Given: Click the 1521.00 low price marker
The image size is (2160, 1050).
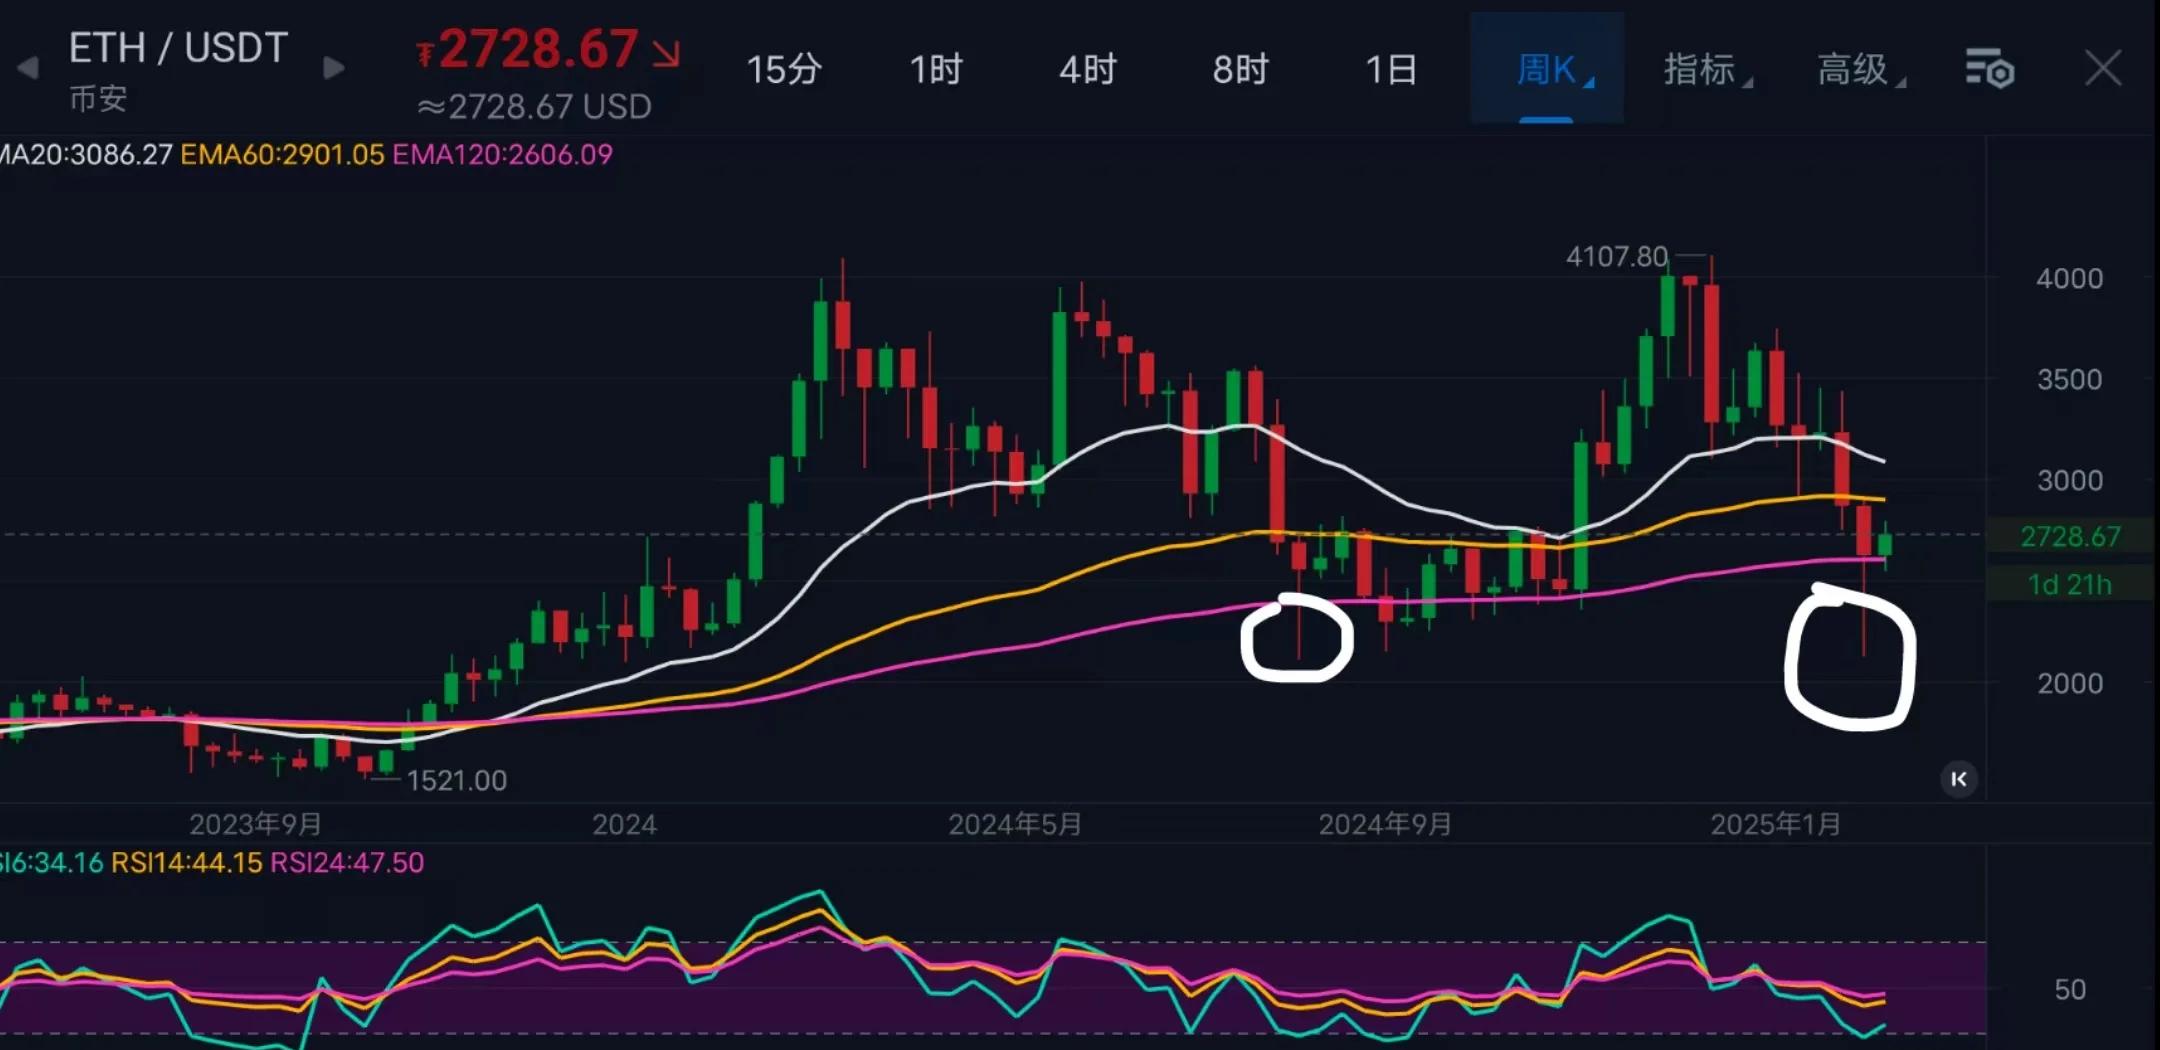Looking at the screenshot, I should pos(457,780).
